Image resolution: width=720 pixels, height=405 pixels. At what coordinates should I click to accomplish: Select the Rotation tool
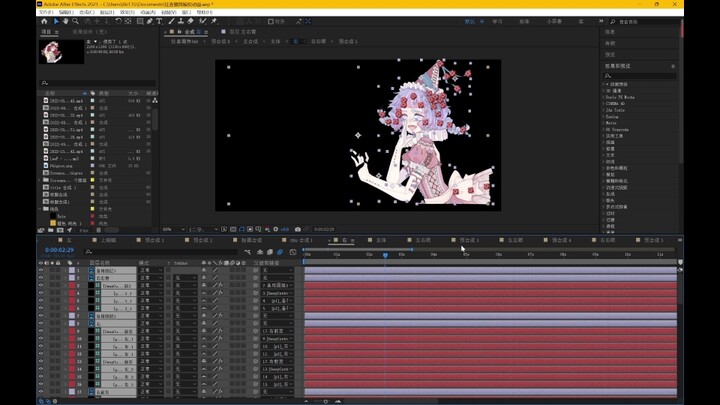(x=118, y=21)
